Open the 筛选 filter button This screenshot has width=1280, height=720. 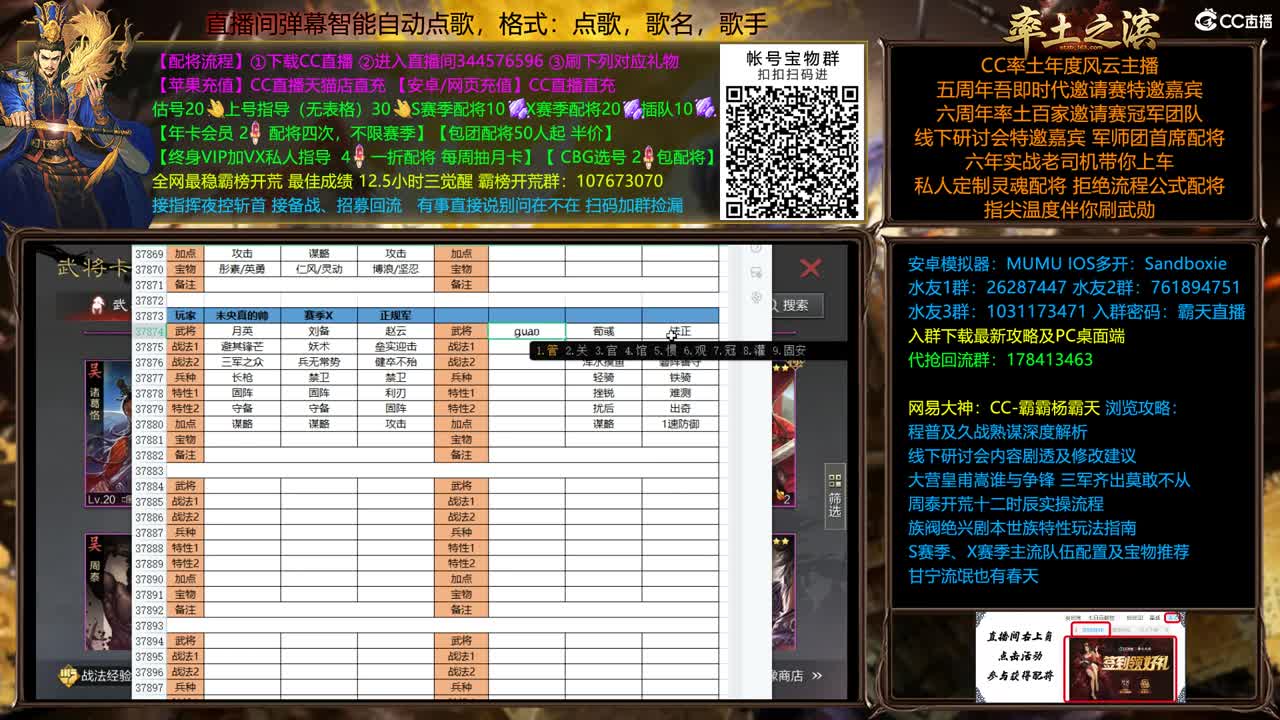click(x=835, y=496)
